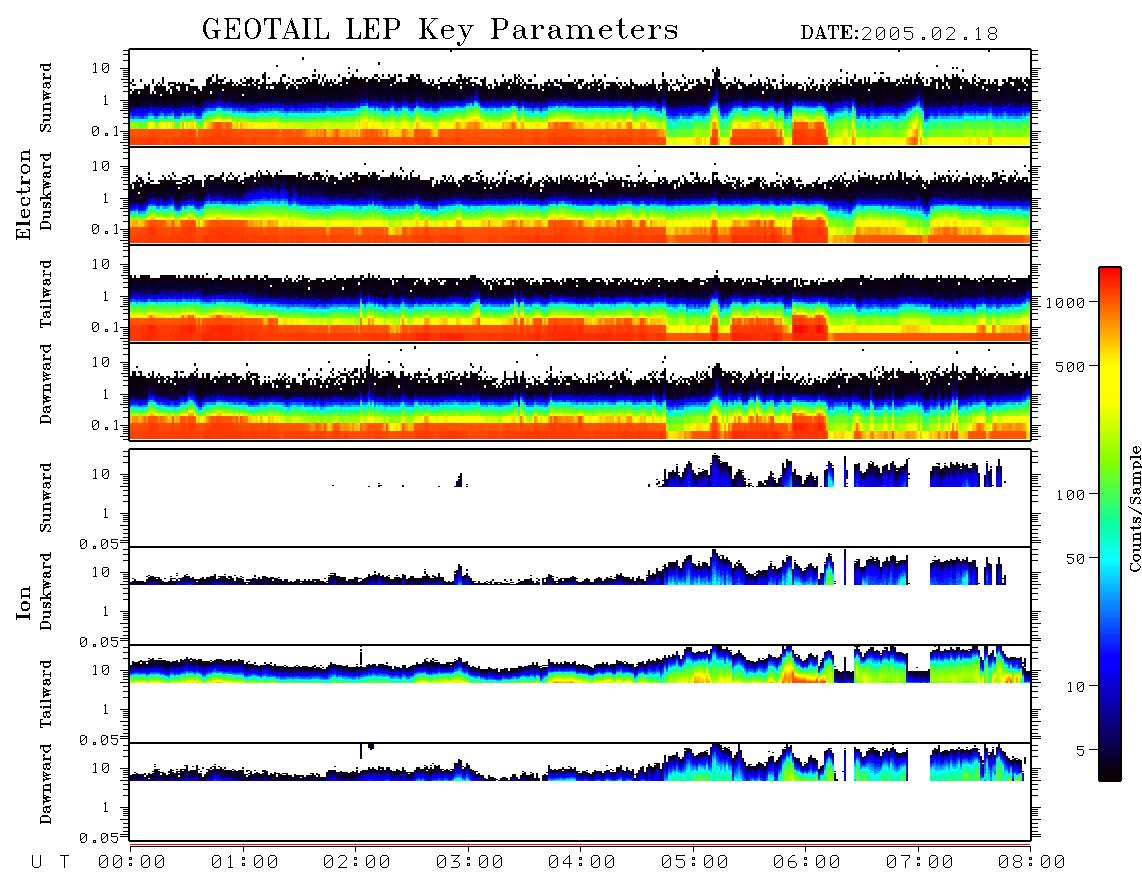Click the "0.05" tick of Ion Dawnward panel
1142x880 pixels.
click(99, 838)
